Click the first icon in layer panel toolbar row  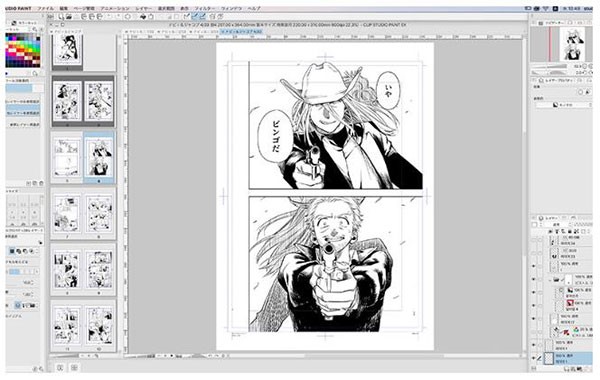pyautogui.click(x=551, y=232)
